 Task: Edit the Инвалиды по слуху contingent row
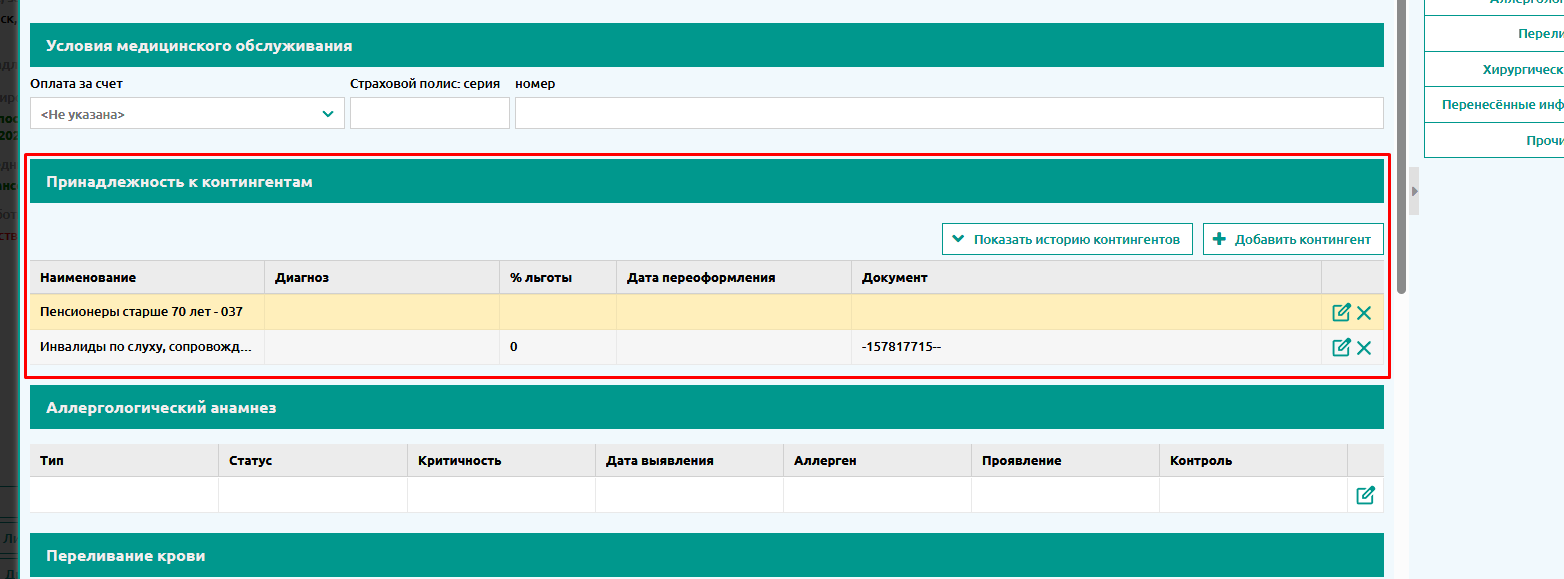[1341, 347]
